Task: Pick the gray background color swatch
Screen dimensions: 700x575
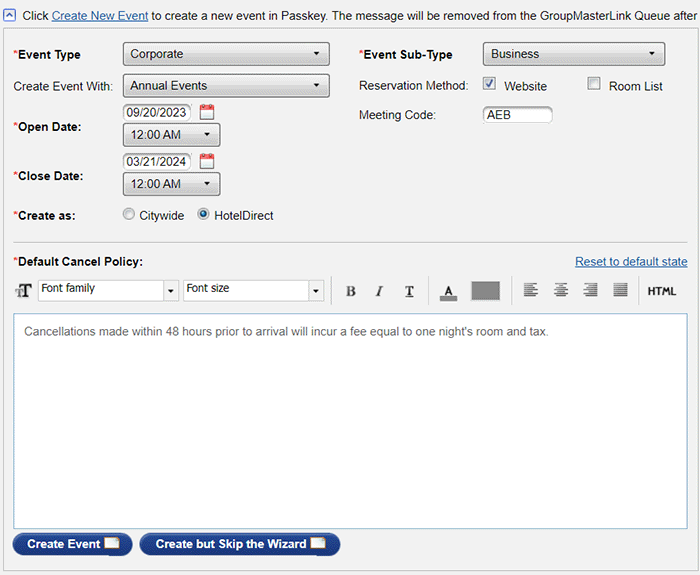Action: [485, 291]
